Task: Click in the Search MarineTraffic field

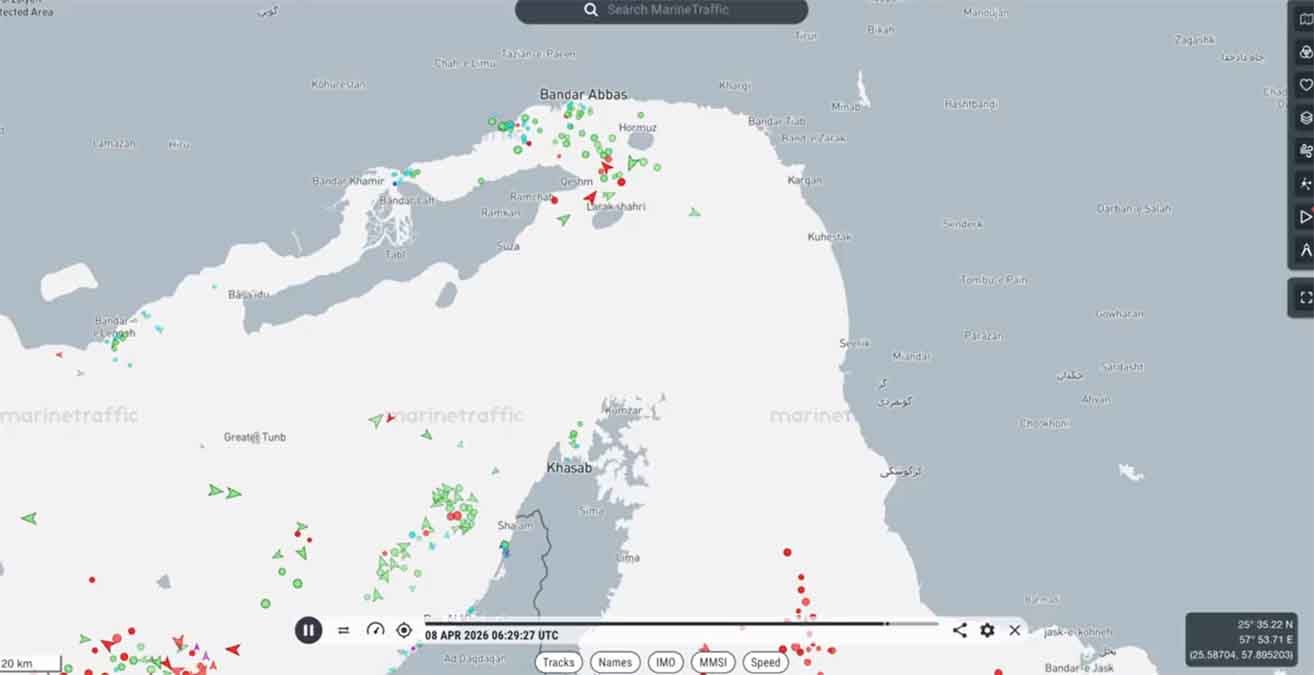Action: tap(661, 10)
